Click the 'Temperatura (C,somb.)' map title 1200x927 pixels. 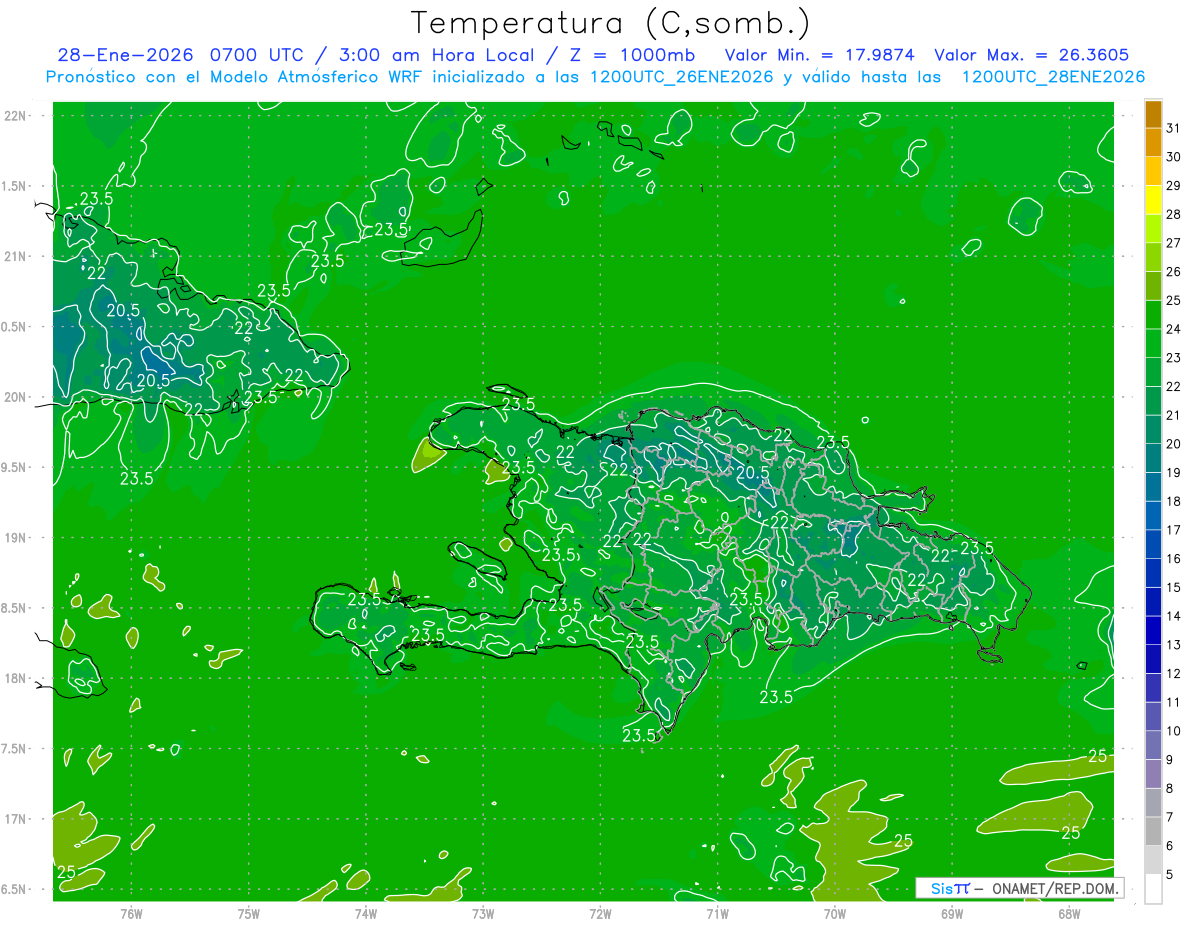pos(610,23)
